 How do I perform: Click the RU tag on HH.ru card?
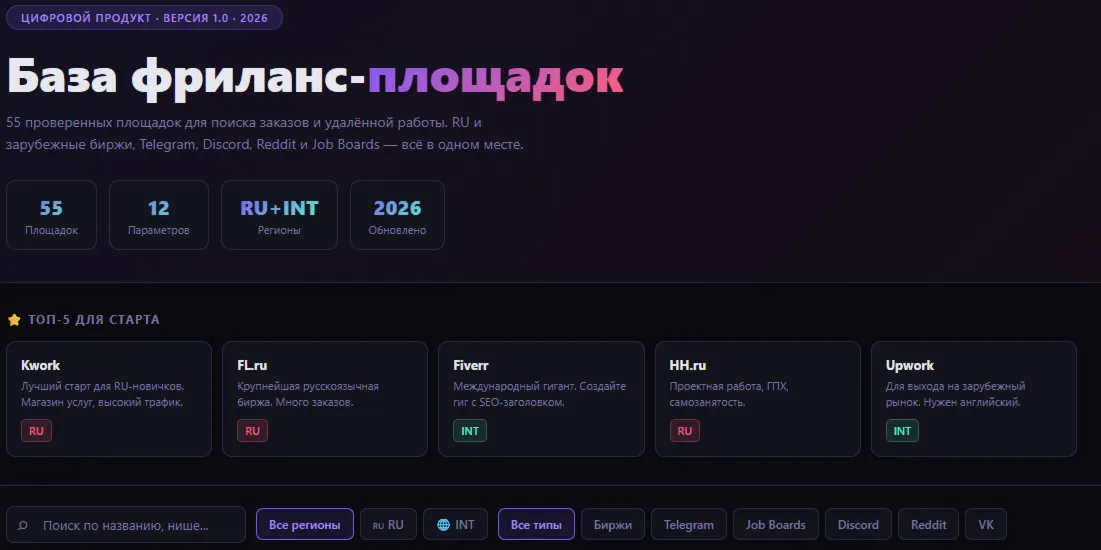(685, 431)
